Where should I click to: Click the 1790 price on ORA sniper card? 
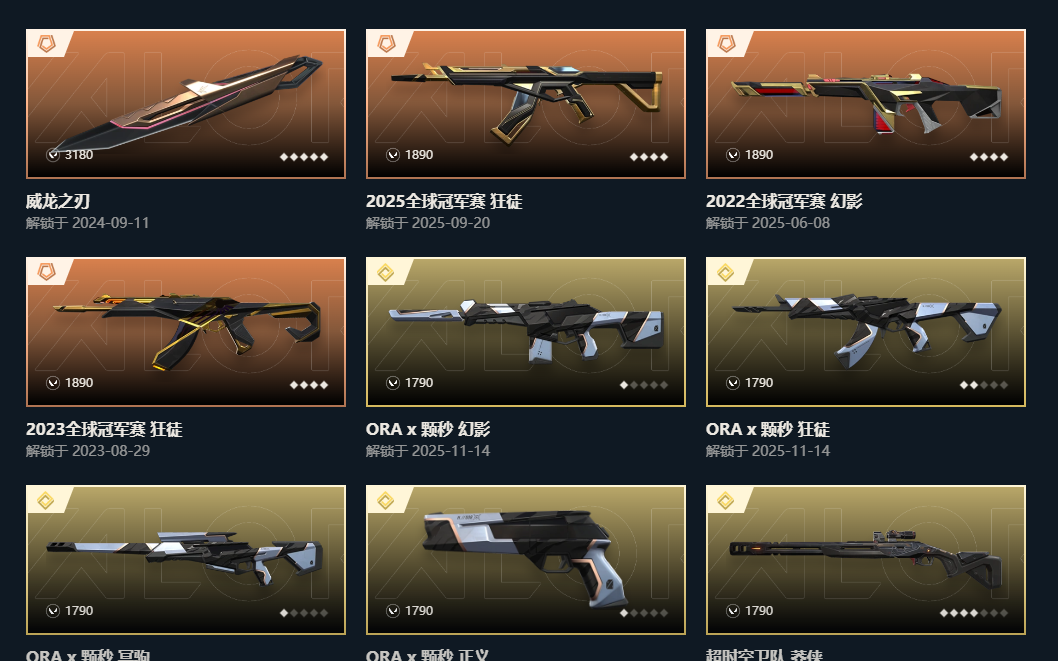coord(79,611)
